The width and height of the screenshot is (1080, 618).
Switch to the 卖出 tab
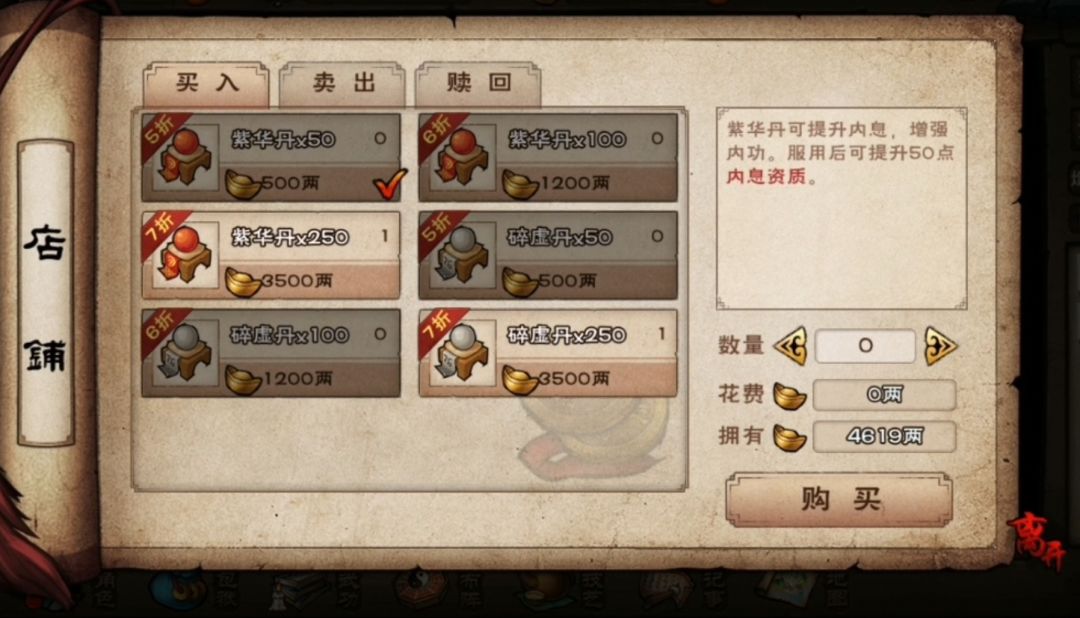coord(342,83)
